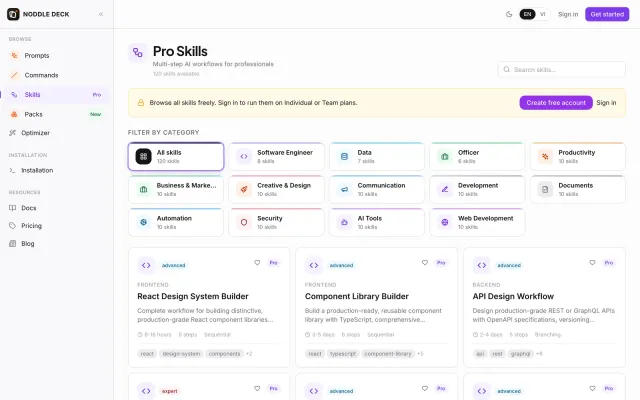Open React Design System Builder title
Viewport: 640px width, 400px height.
[x=193, y=296]
